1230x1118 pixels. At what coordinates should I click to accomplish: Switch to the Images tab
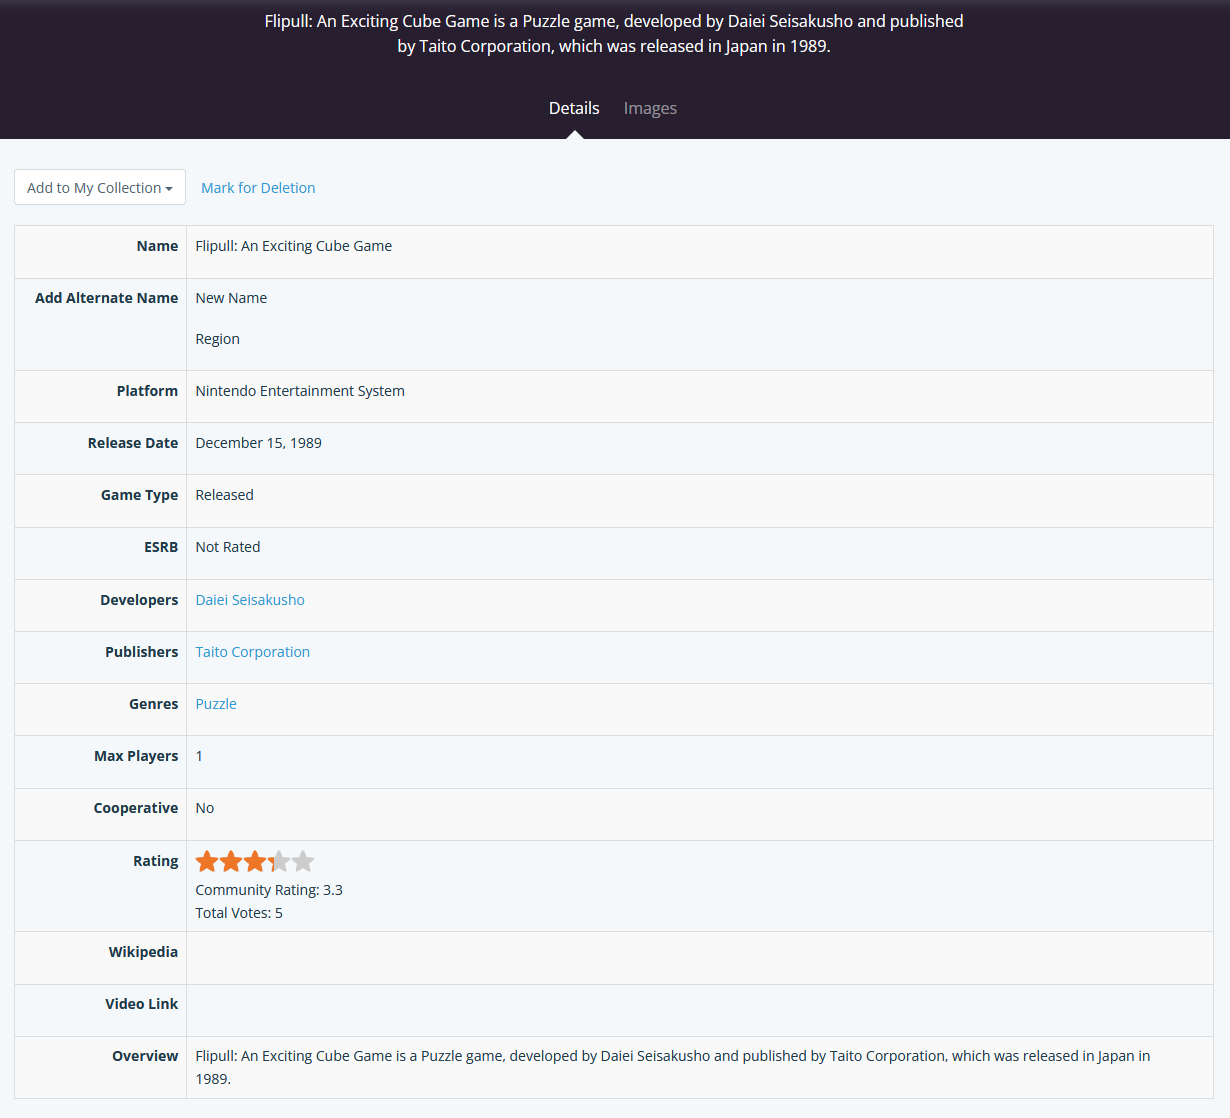pos(650,108)
